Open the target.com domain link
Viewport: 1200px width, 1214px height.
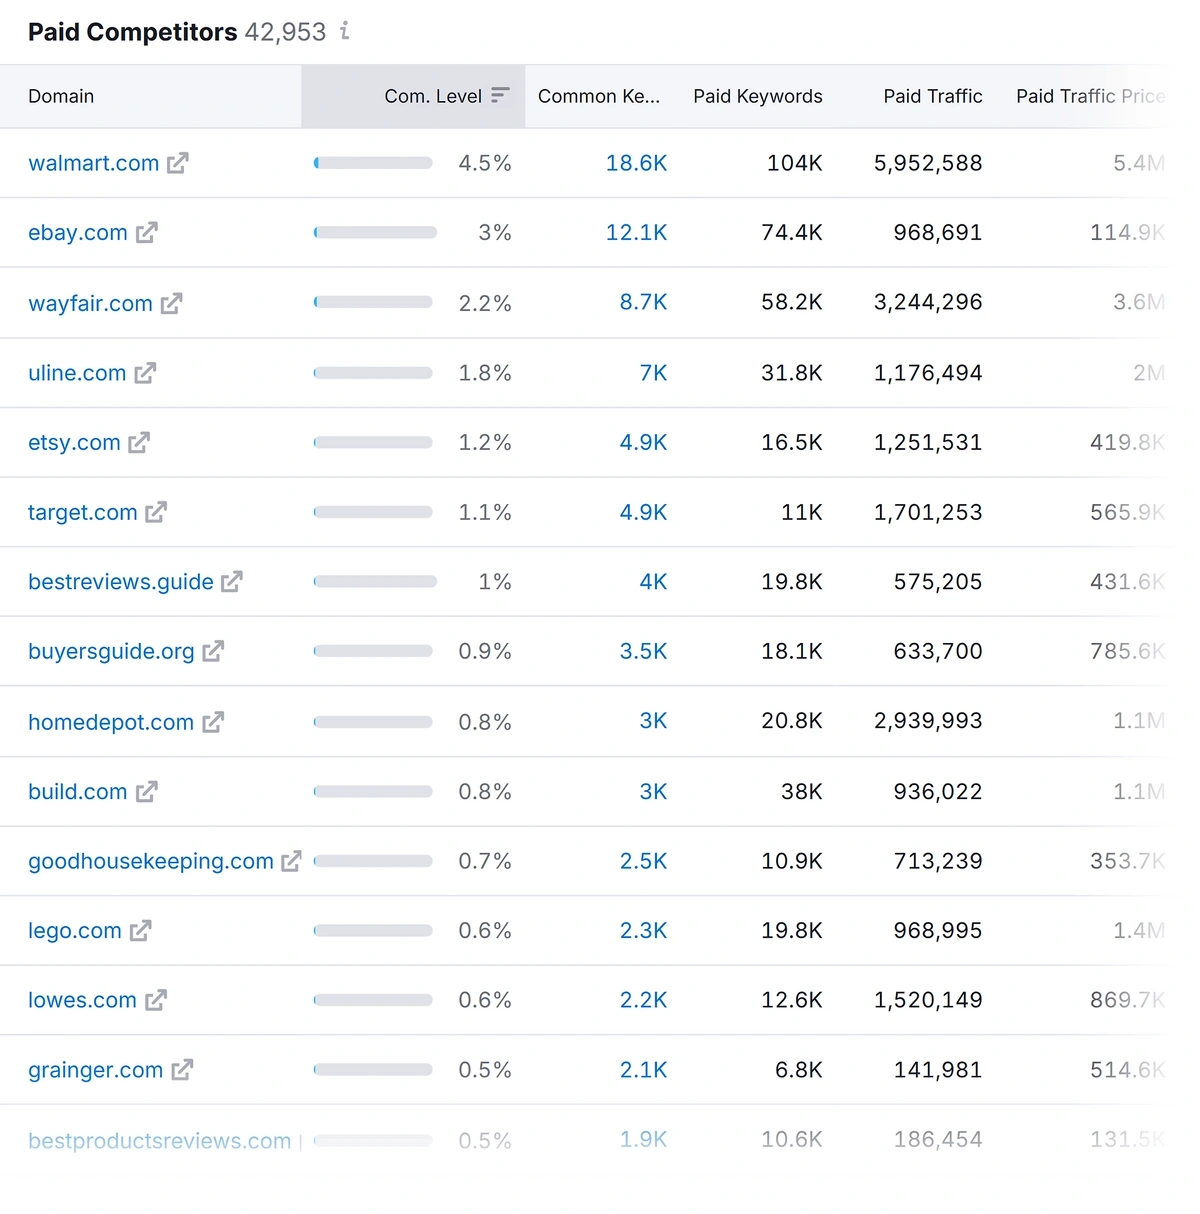(x=83, y=512)
